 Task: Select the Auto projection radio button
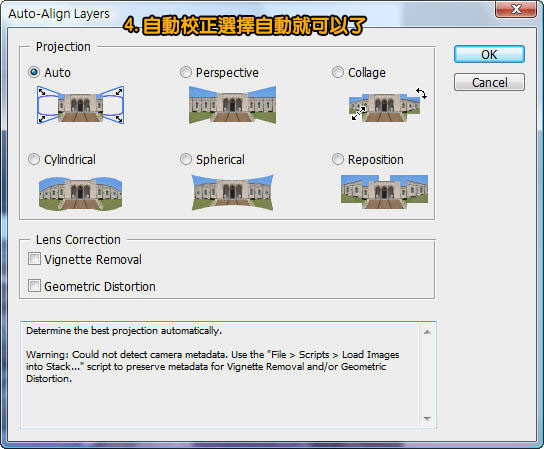pyautogui.click(x=34, y=72)
